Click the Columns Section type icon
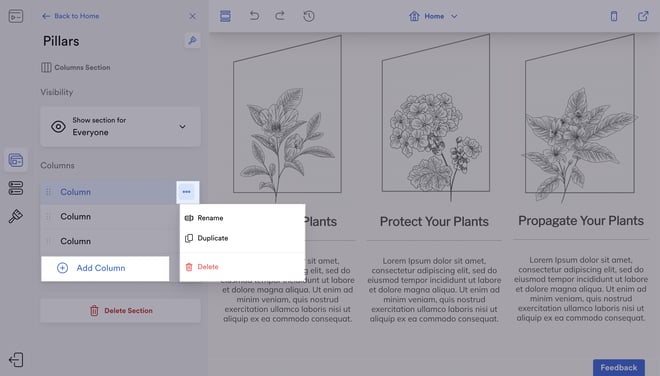 (46, 67)
